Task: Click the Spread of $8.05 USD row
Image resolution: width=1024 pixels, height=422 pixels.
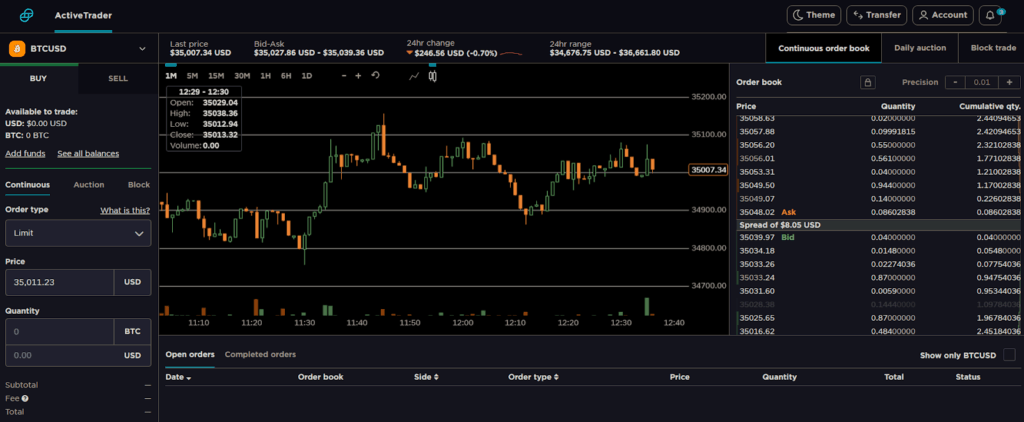Action: click(878, 225)
